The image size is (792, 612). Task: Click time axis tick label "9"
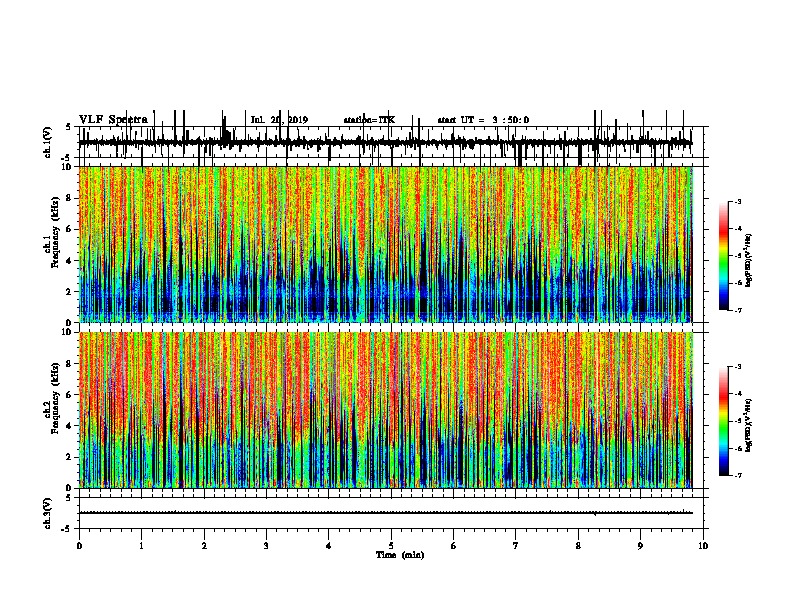click(x=640, y=545)
